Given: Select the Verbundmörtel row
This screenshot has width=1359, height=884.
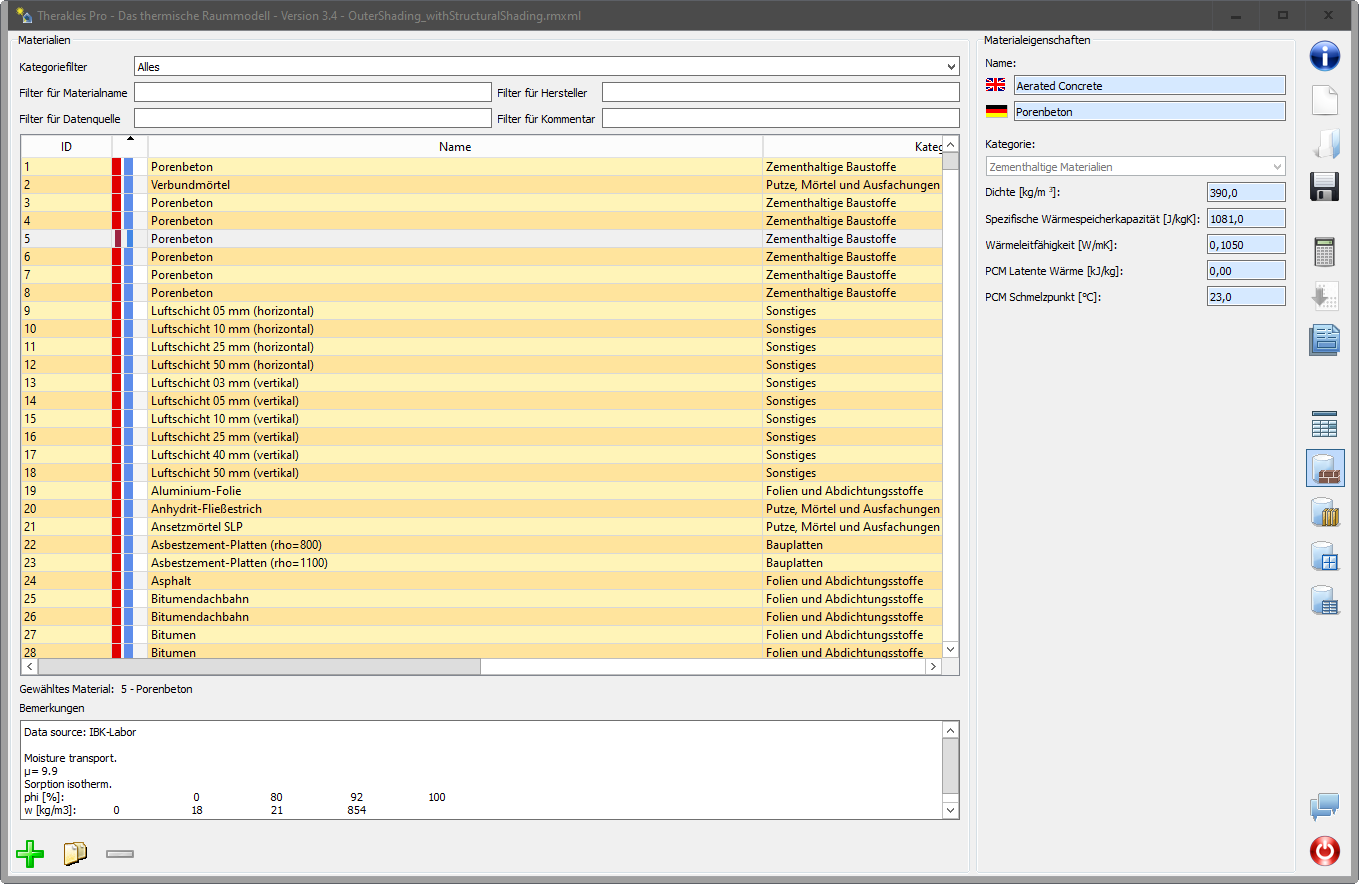Looking at the screenshot, I should tap(481, 185).
